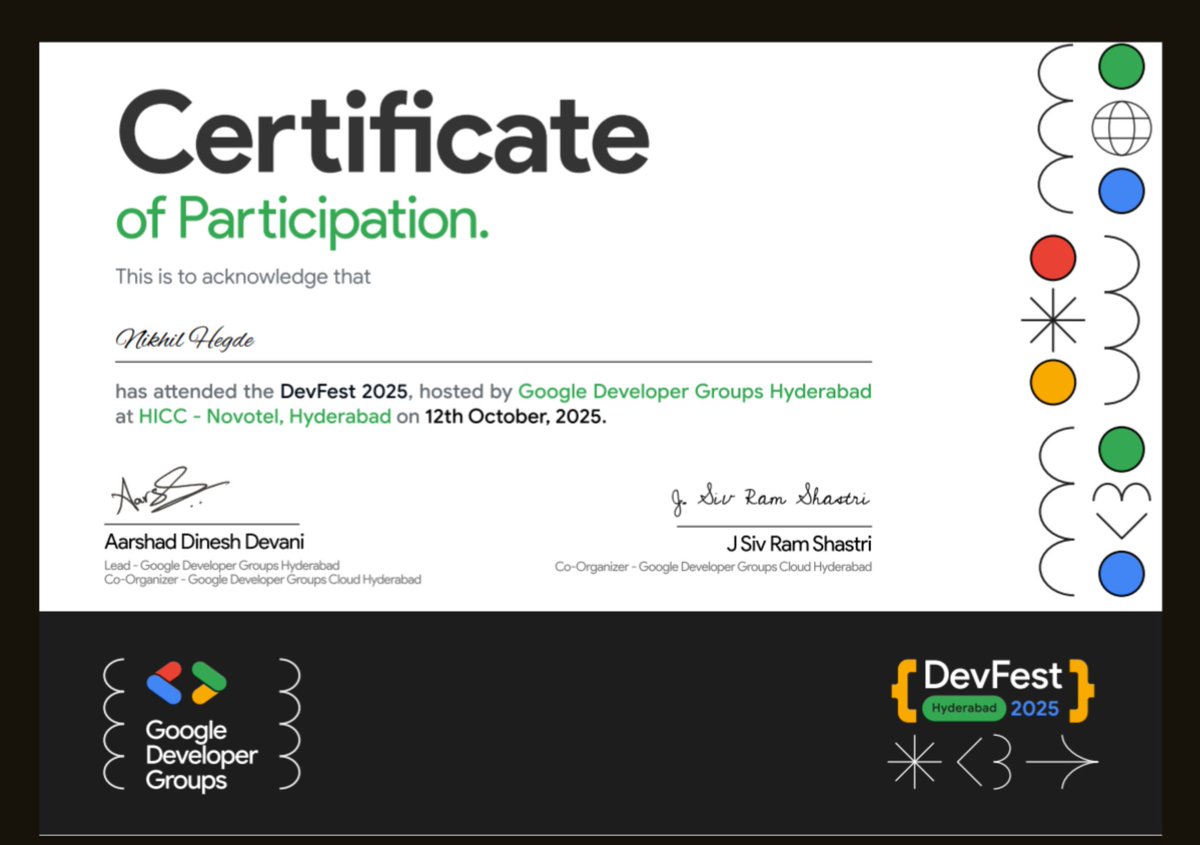Click the white asterisk icon in the footer
Viewport: 1200px width, 845px height.
pyautogui.click(x=915, y=763)
